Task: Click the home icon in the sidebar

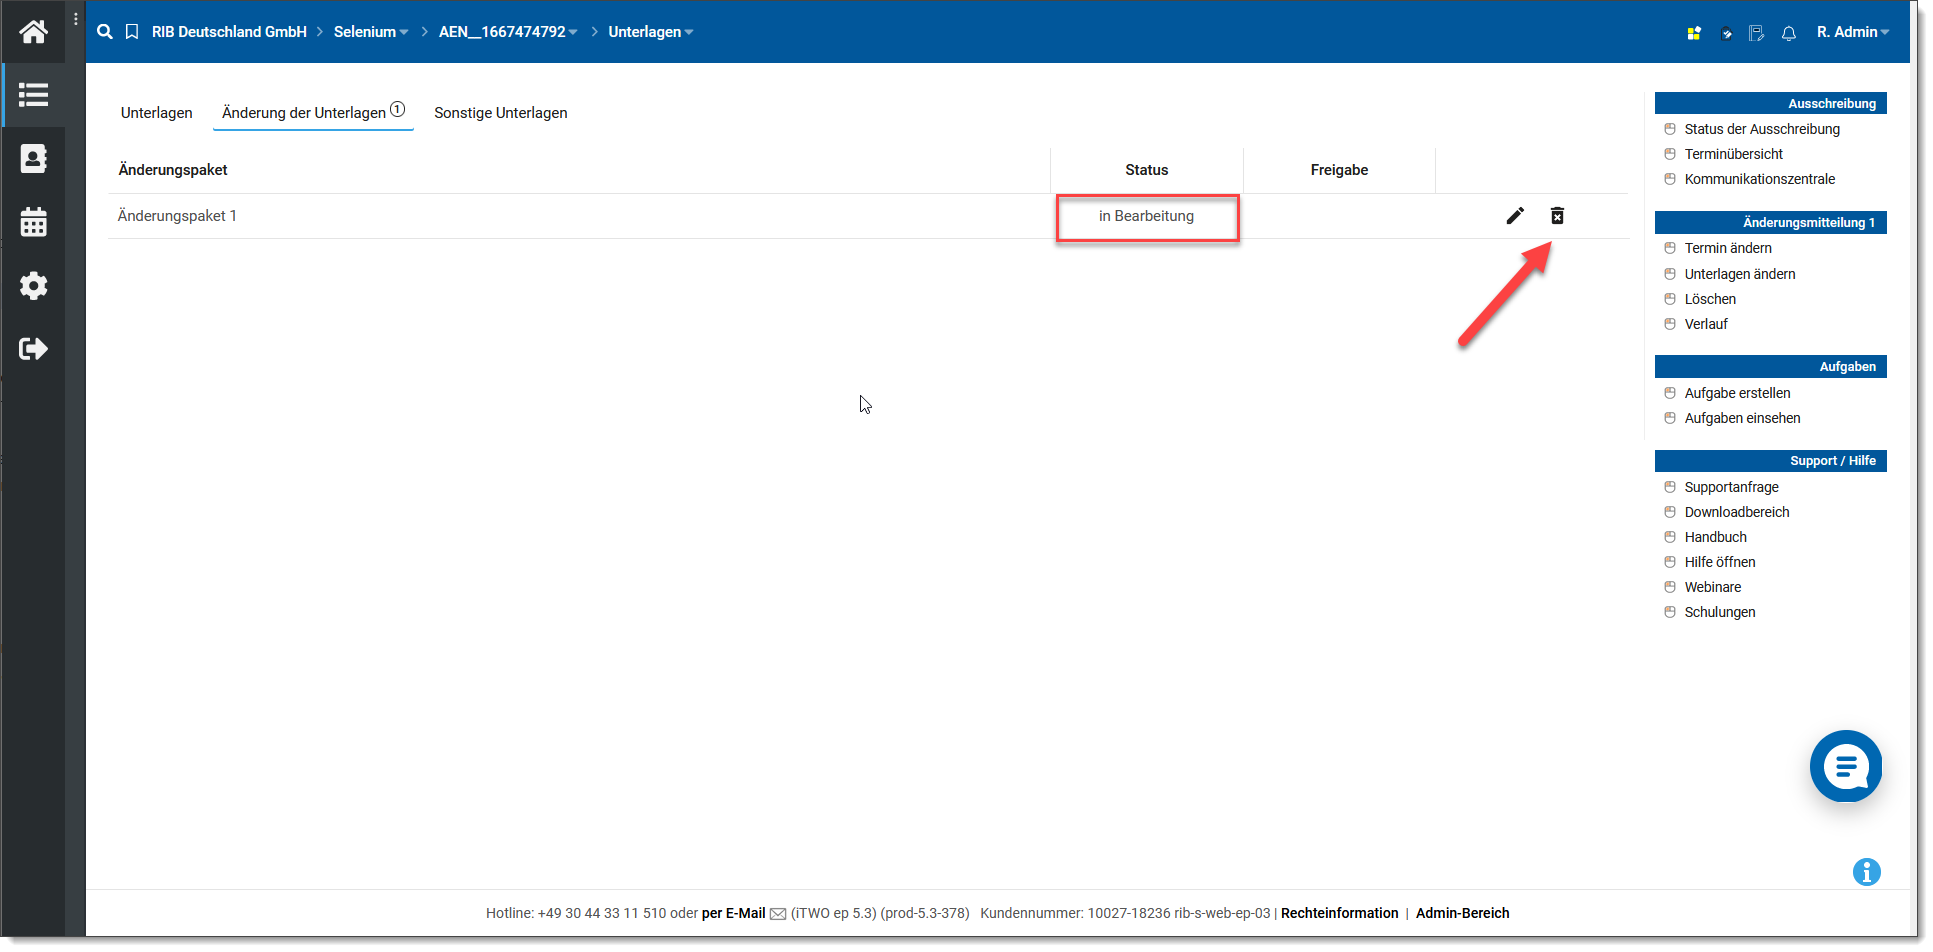Action: tap(33, 32)
